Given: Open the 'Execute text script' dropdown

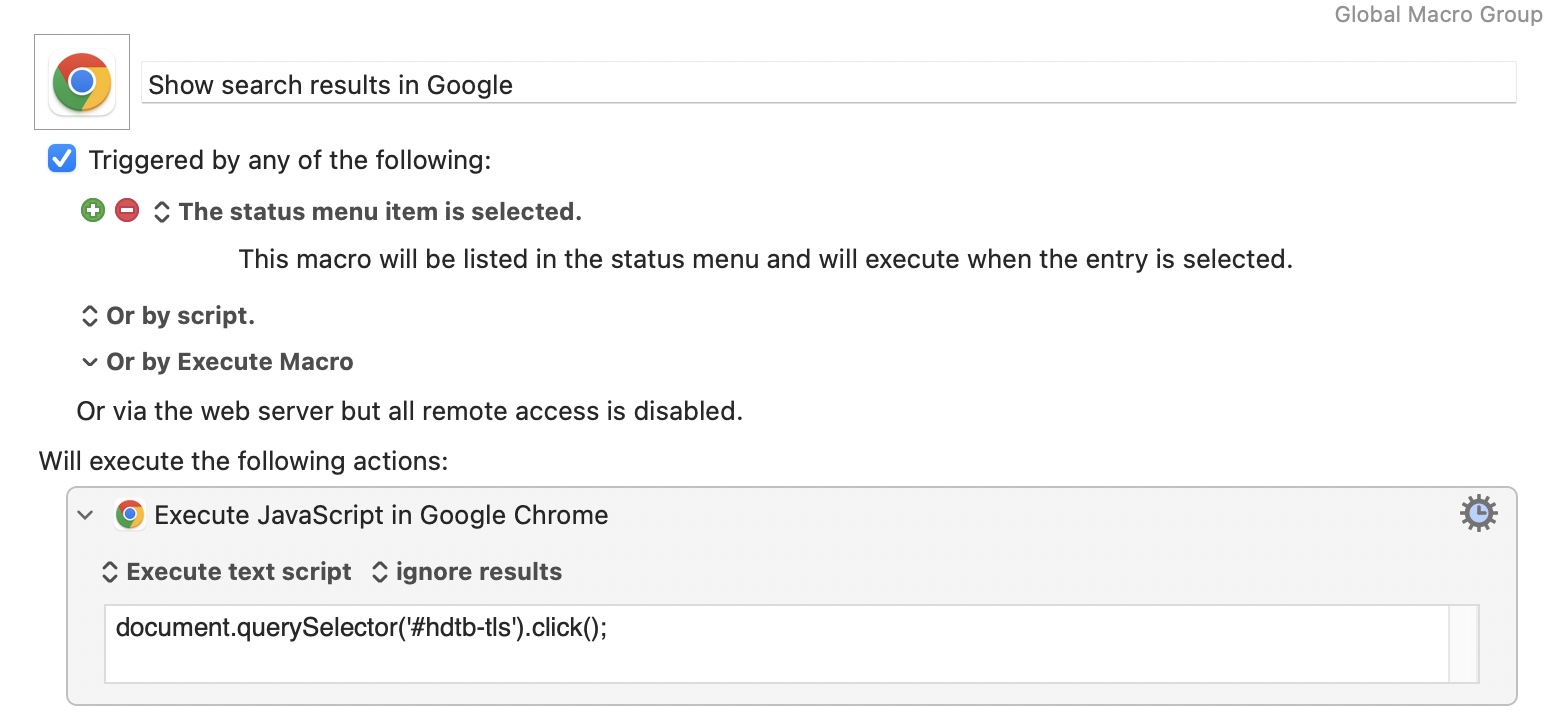Looking at the screenshot, I should coord(226,572).
